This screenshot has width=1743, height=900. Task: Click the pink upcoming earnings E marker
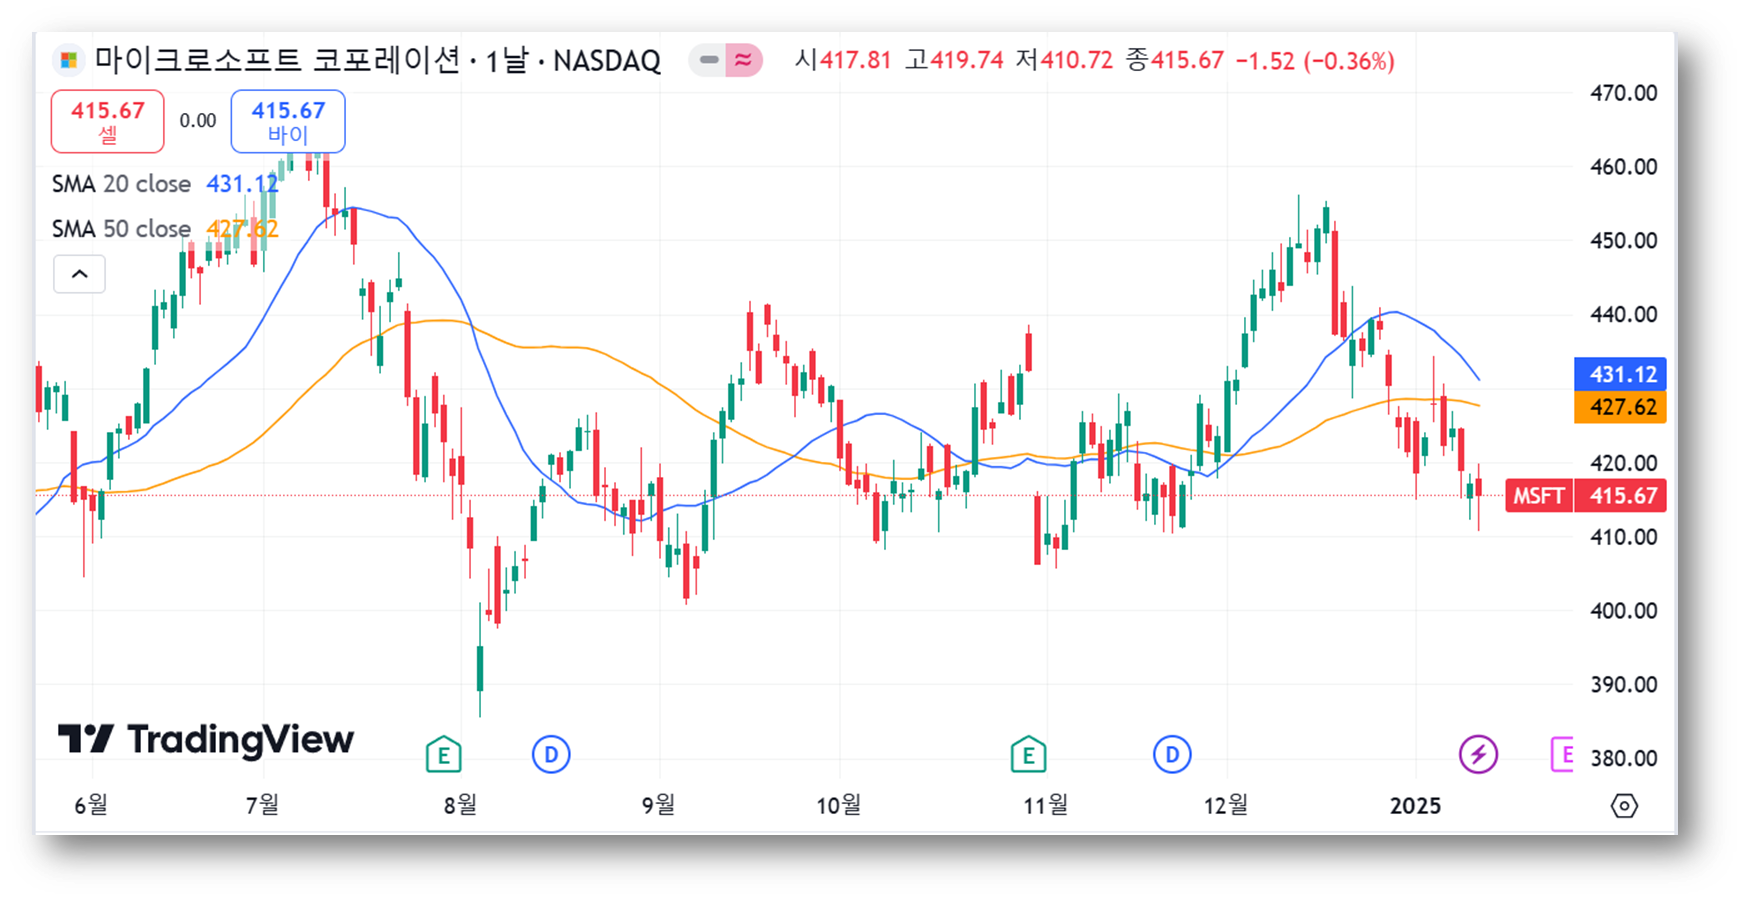pyautogui.click(x=1563, y=754)
